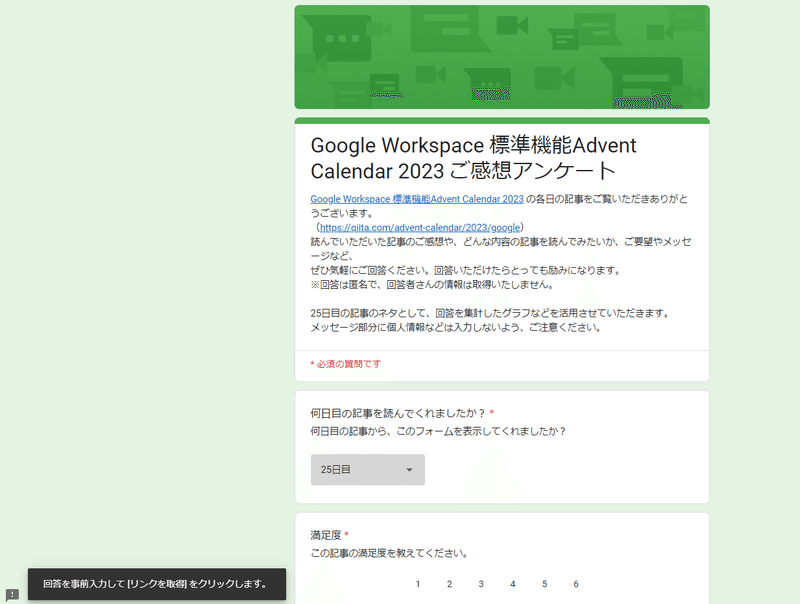The image size is (800, 604).
Task: Click the report problem icon at bottom left
Action: [x=12, y=594]
